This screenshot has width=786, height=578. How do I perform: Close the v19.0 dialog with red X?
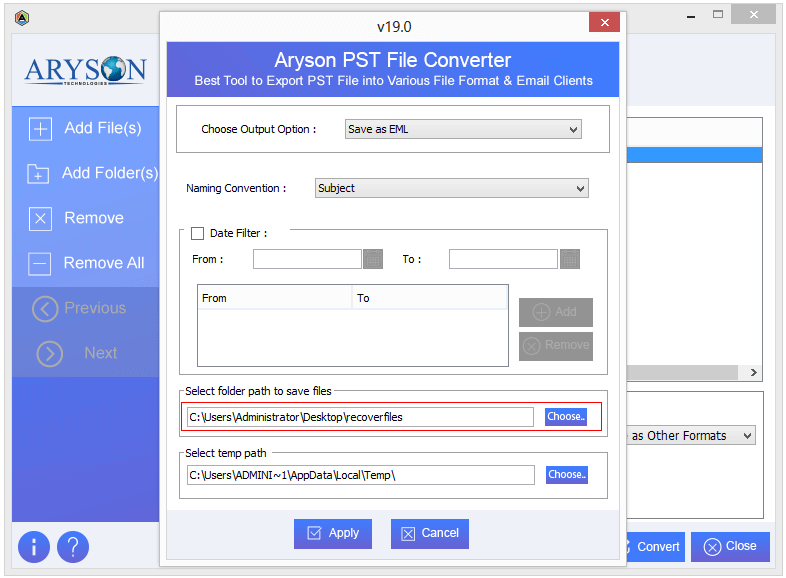coord(605,22)
